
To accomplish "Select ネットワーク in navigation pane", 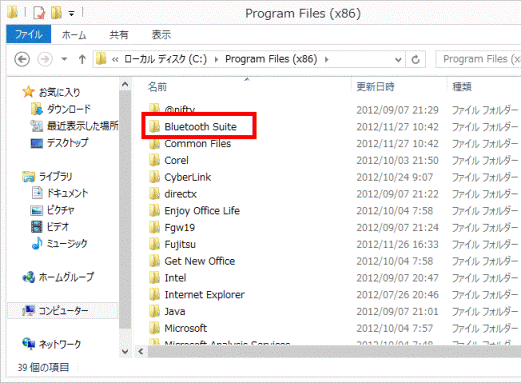I will pos(60,344).
